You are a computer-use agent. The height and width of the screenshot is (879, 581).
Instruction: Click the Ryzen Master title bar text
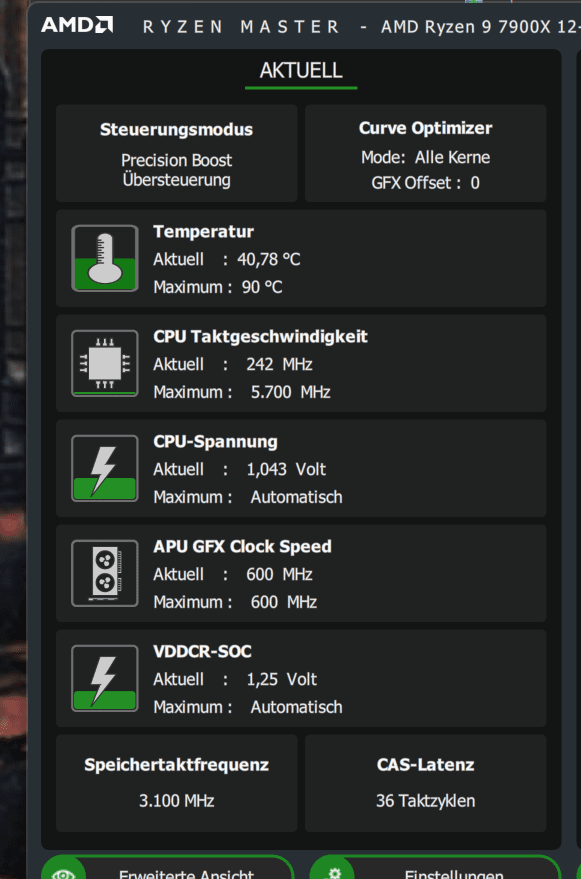point(242,26)
